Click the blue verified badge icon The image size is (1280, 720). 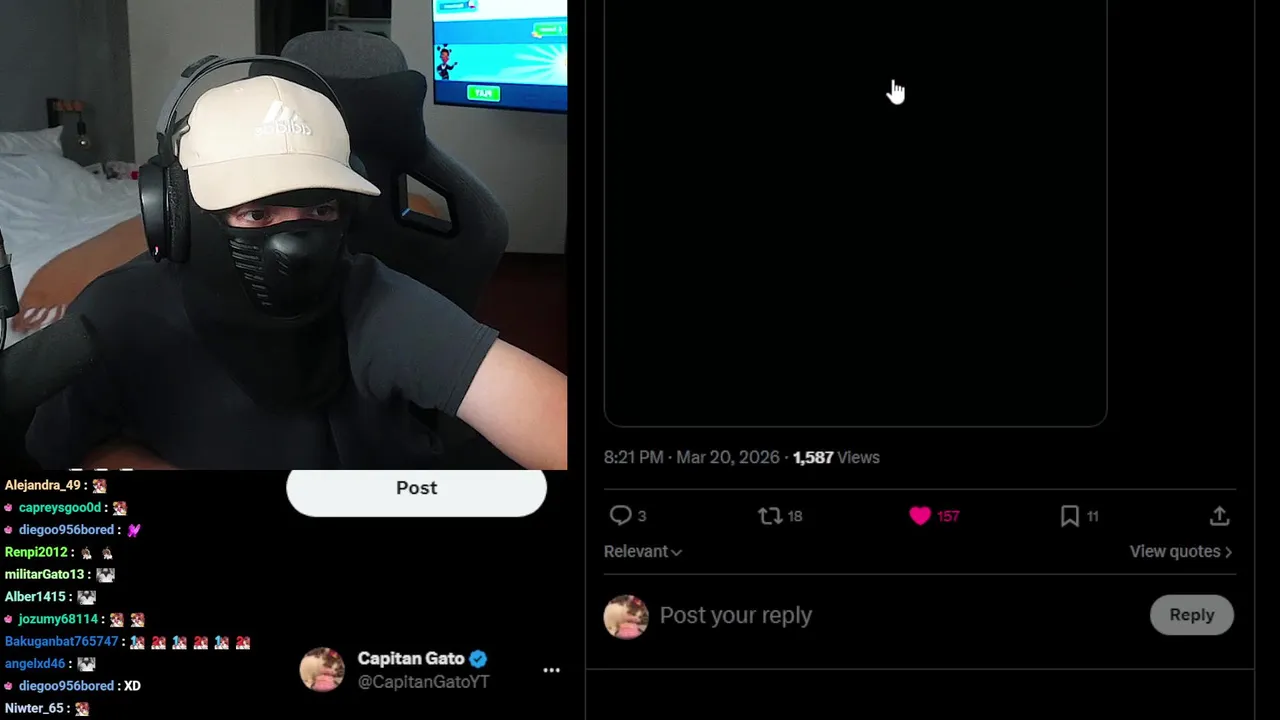479,658
